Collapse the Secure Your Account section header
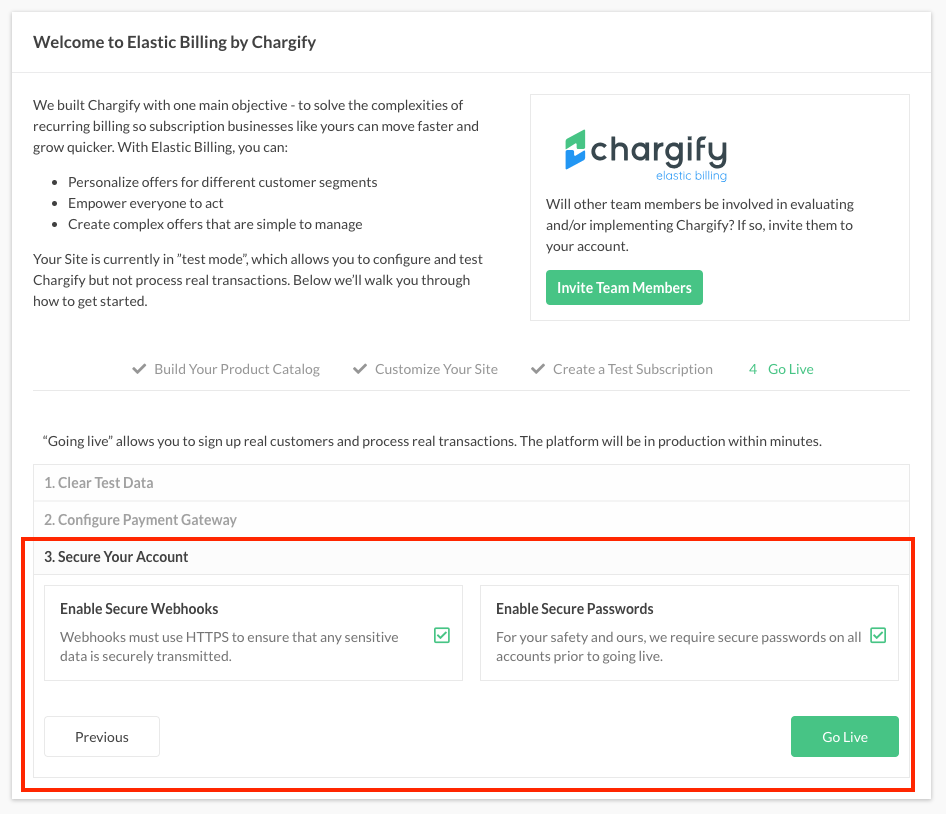 click(116, 557)
